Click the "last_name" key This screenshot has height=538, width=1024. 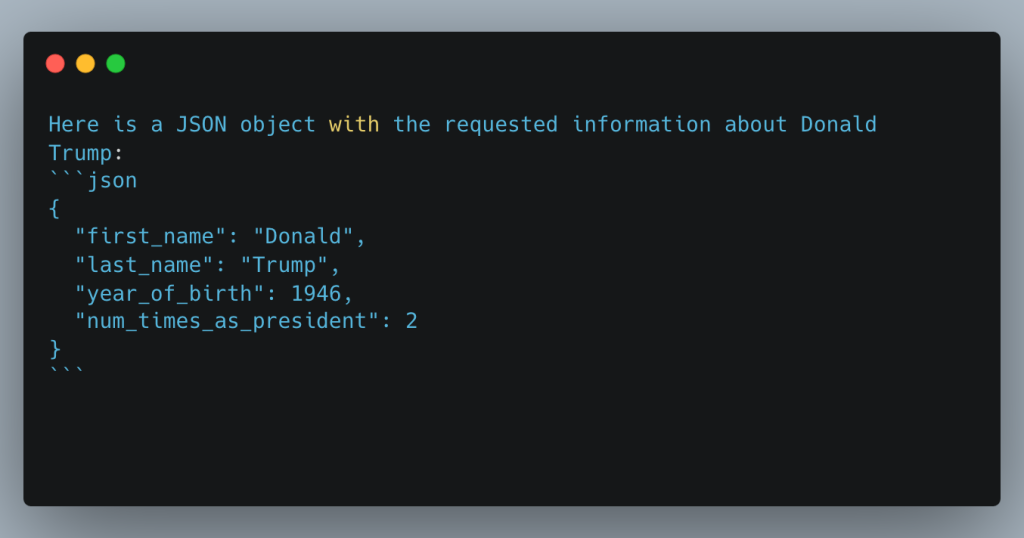click(144, 265)
